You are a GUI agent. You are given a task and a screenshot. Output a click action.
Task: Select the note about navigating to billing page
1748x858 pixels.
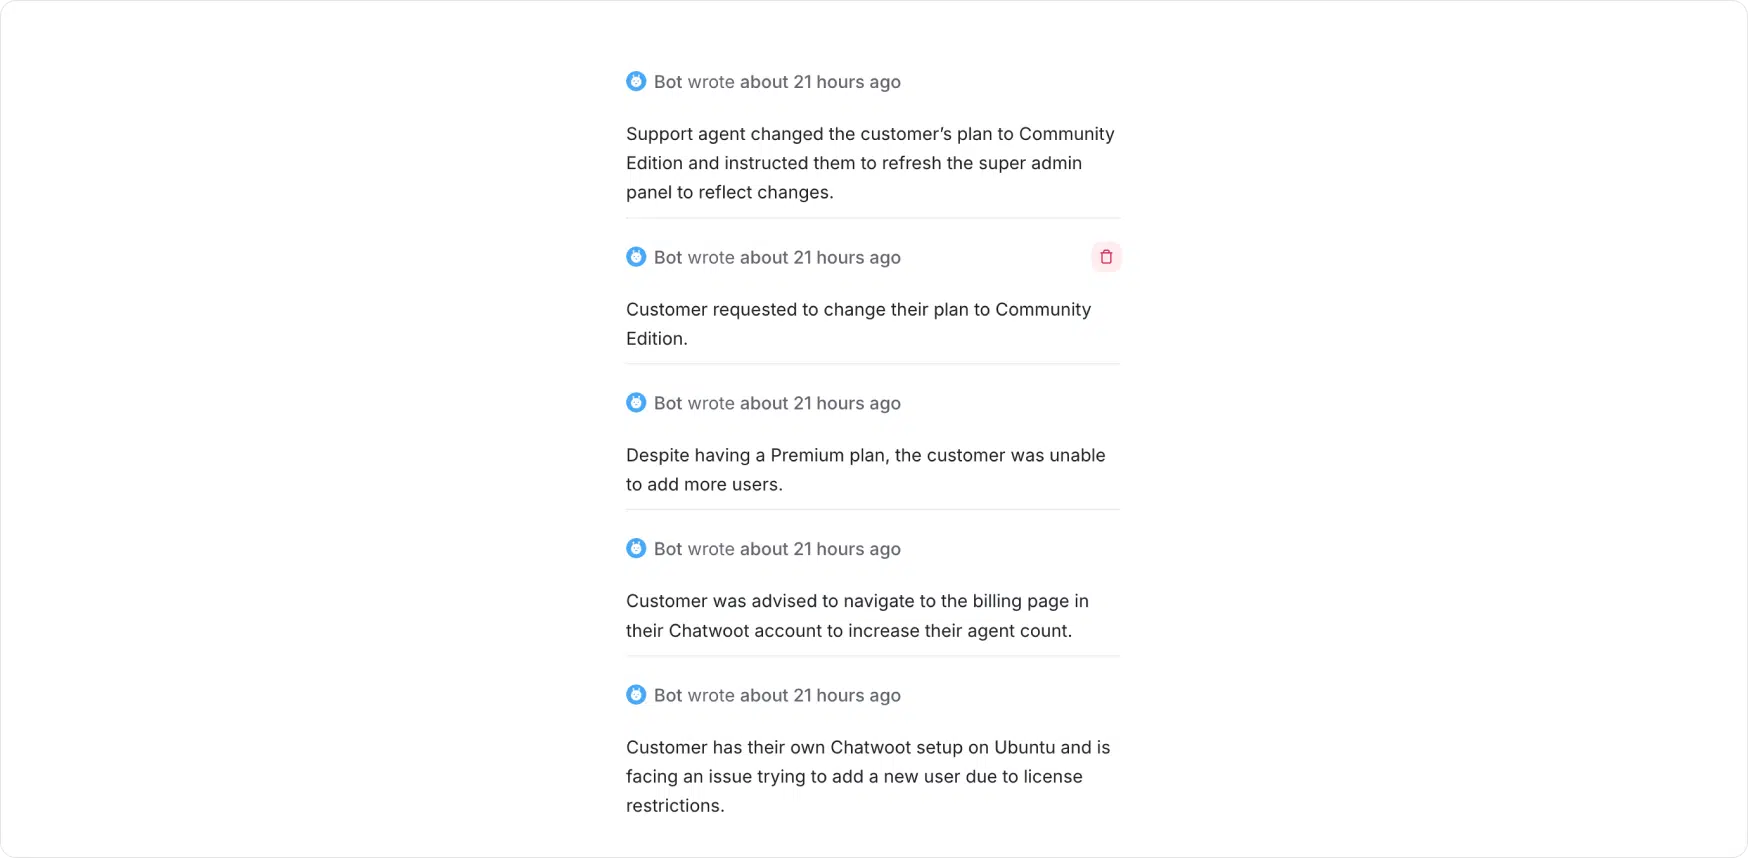[857, 616]
